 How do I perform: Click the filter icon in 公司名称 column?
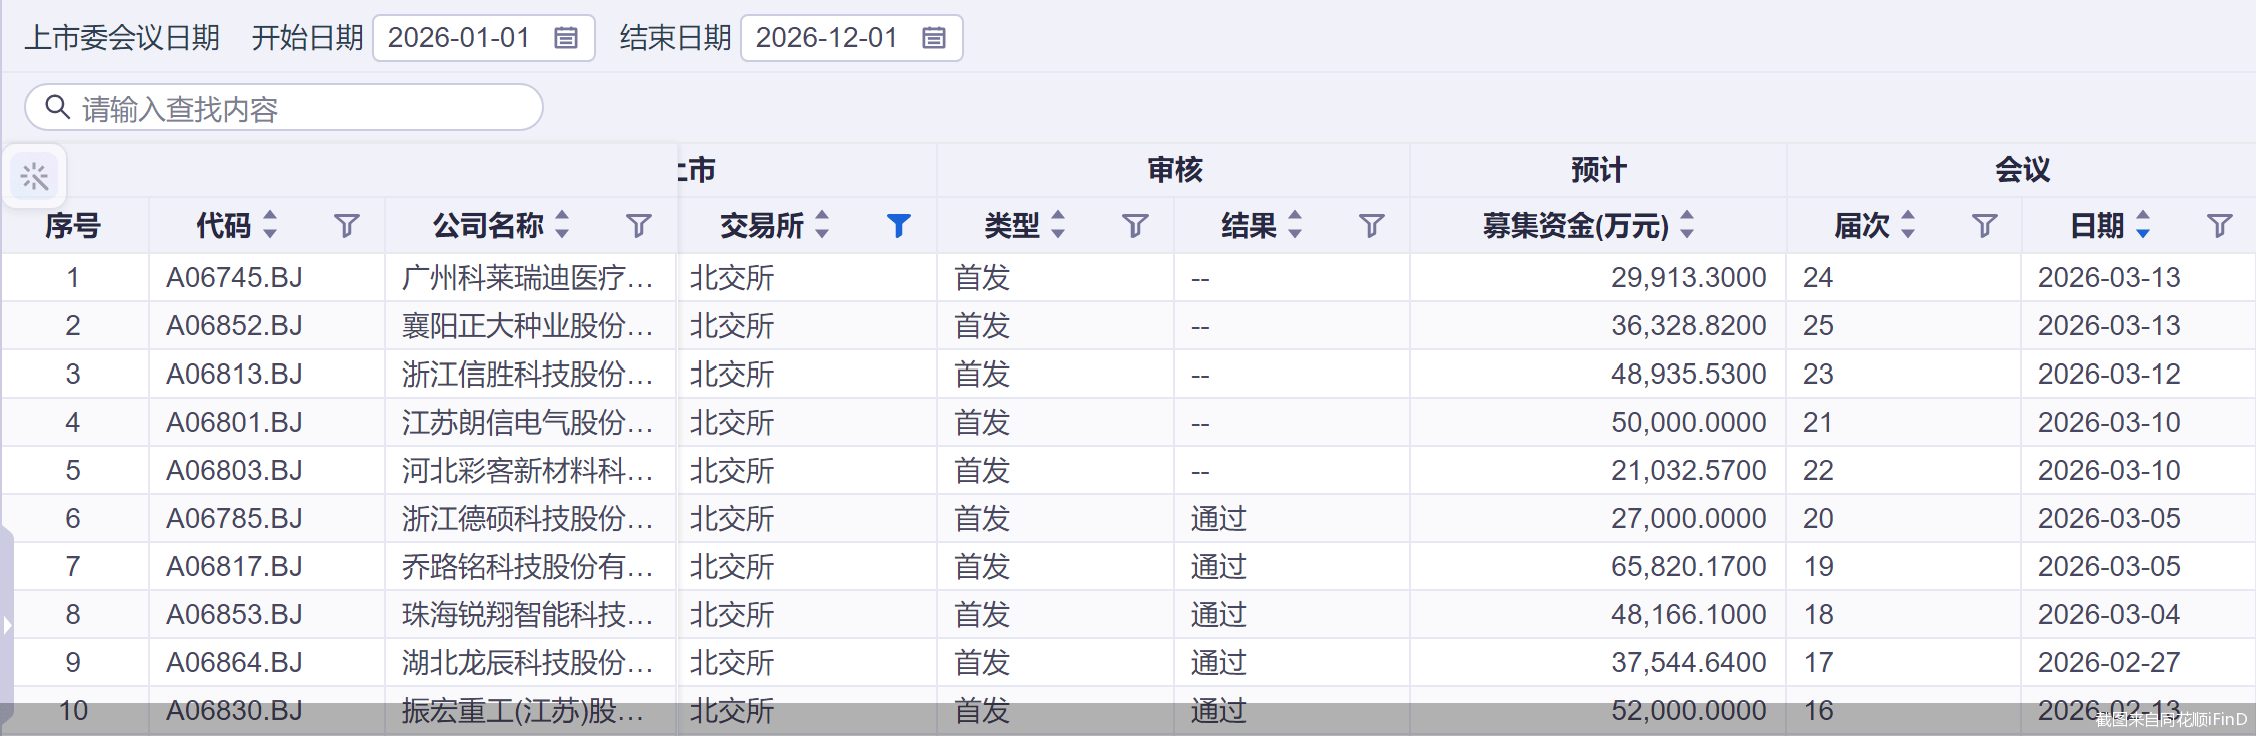[639, 226]
